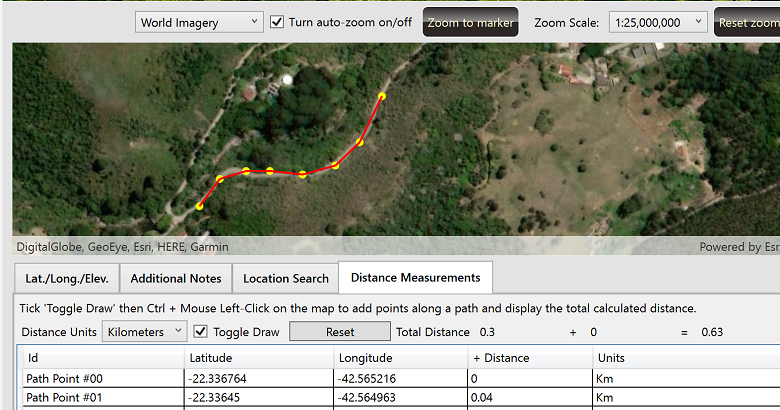Click the Km units cell for Path Point #00
The height and width of the screenshot is (410, 780).
click(686, 379)
